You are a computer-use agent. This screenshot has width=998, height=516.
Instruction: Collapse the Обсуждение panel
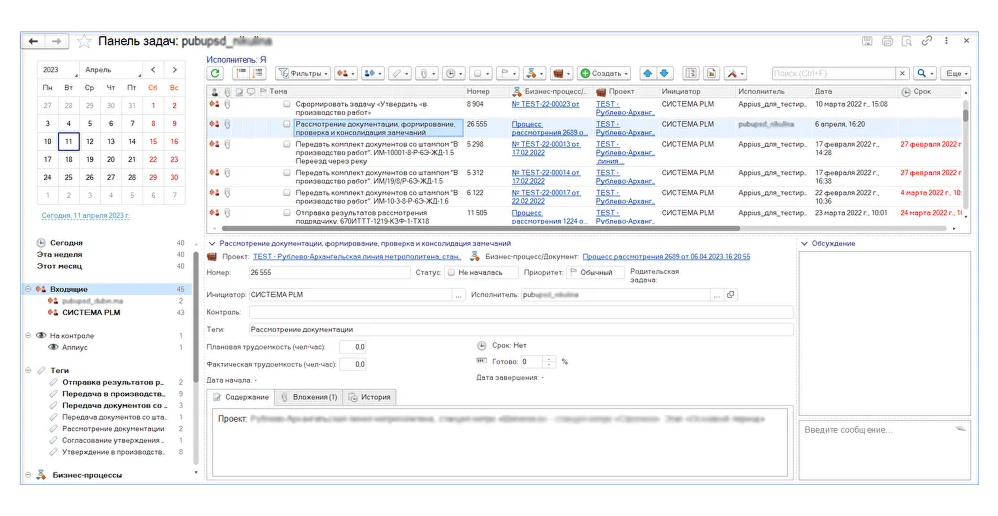(805, 244)
